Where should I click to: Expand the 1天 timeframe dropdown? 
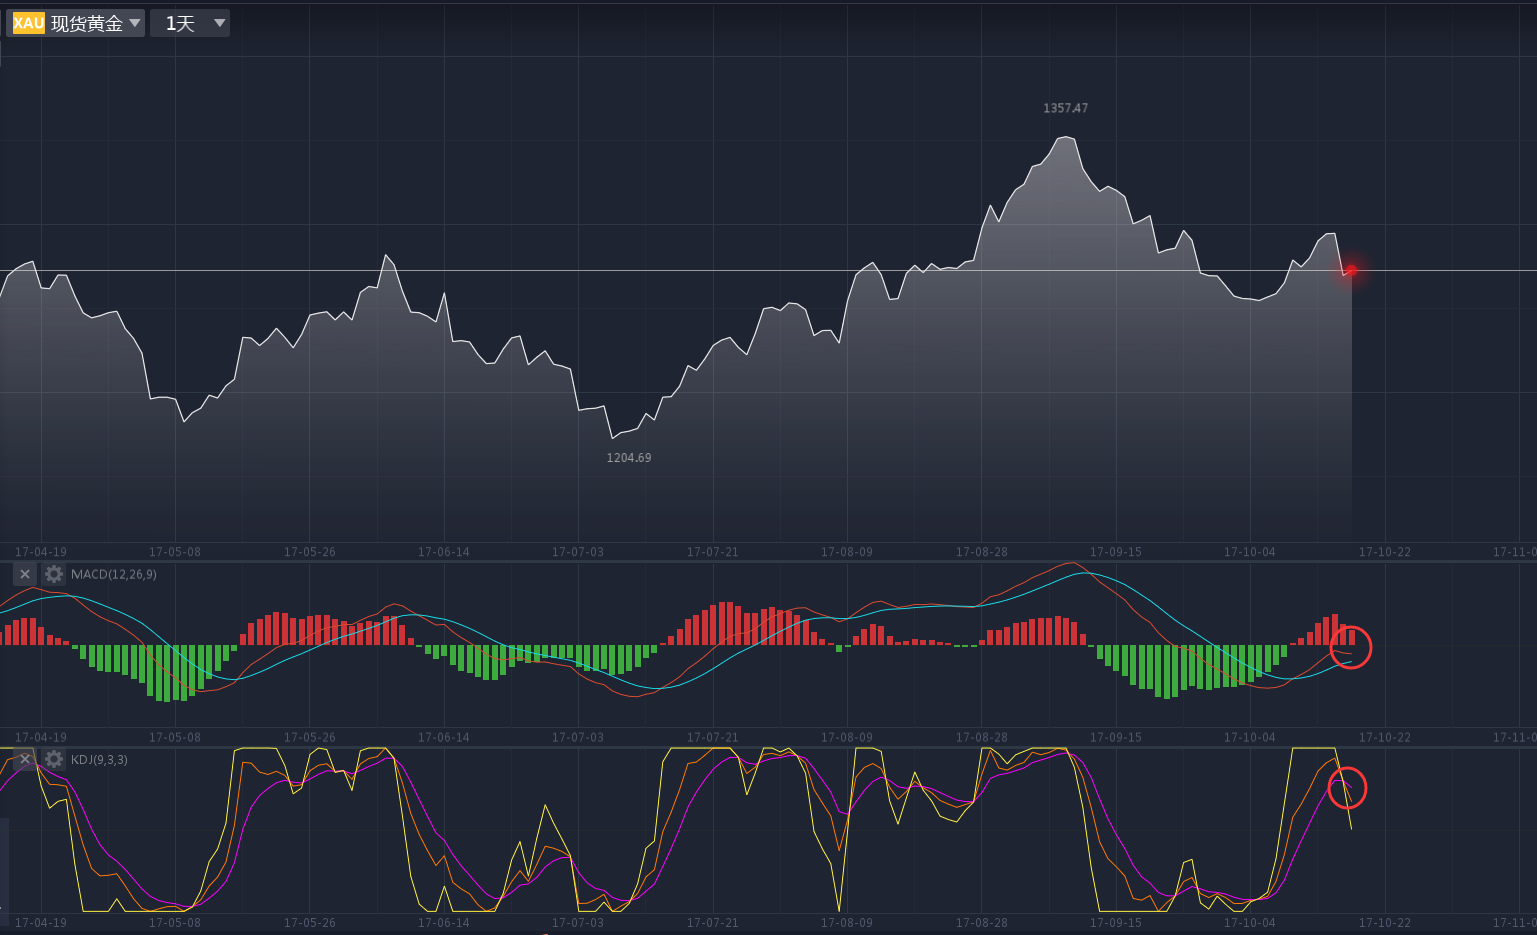190,23
